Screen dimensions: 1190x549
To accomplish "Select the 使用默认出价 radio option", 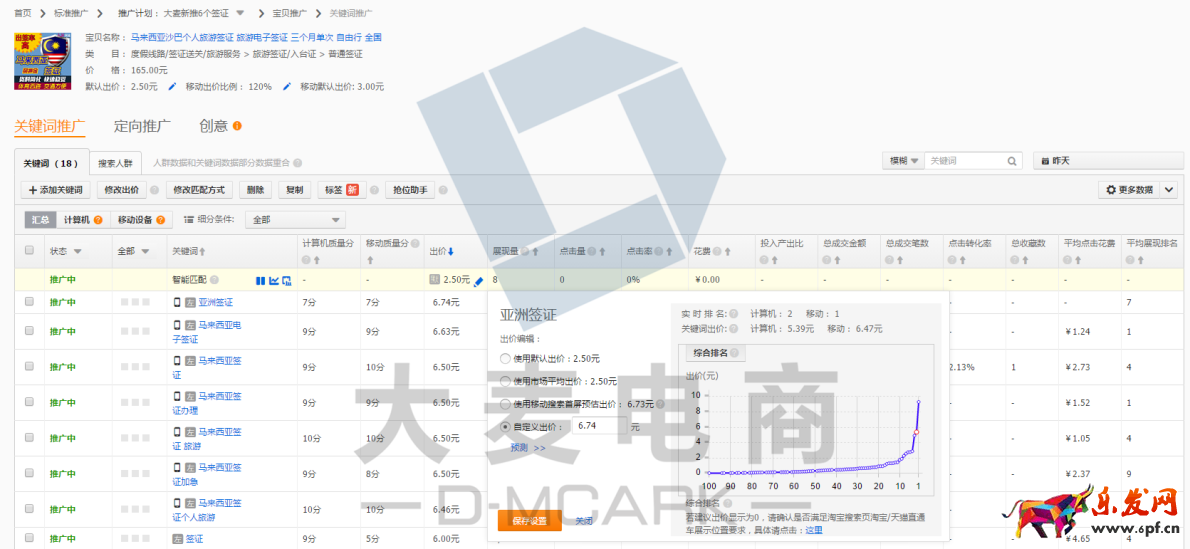I will click(504, 358).
